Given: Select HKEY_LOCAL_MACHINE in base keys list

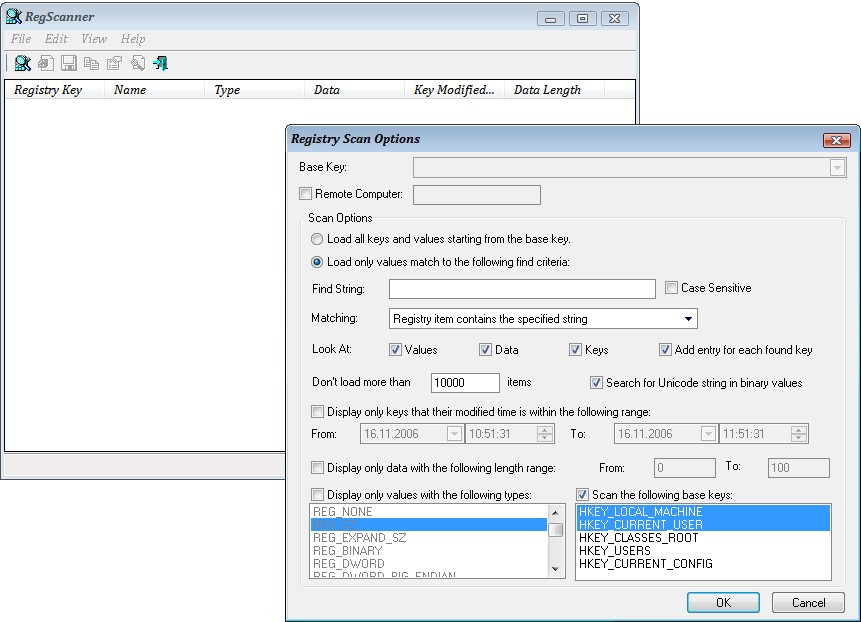Looking at the screenshot, I should pyautogui.click(x=703, y=512).
